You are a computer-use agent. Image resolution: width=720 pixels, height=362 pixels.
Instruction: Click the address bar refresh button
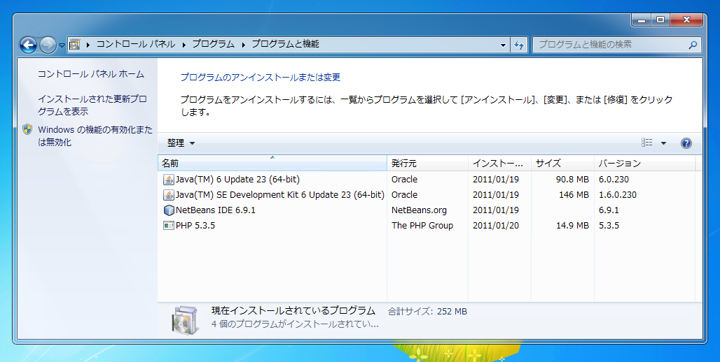(x=519, y=45)
